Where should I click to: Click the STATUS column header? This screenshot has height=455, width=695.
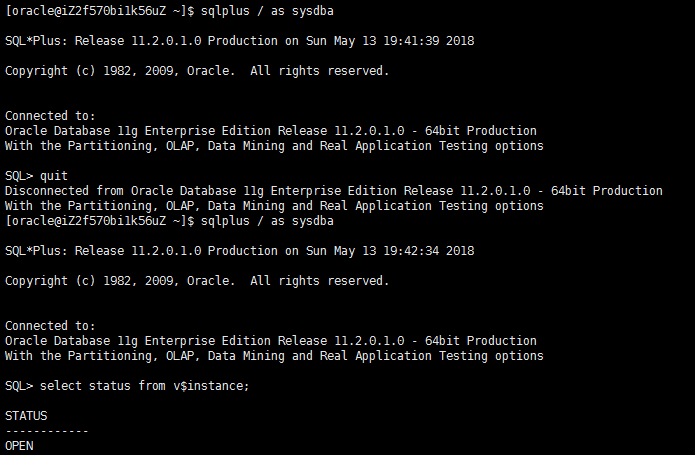pos(26,416)
